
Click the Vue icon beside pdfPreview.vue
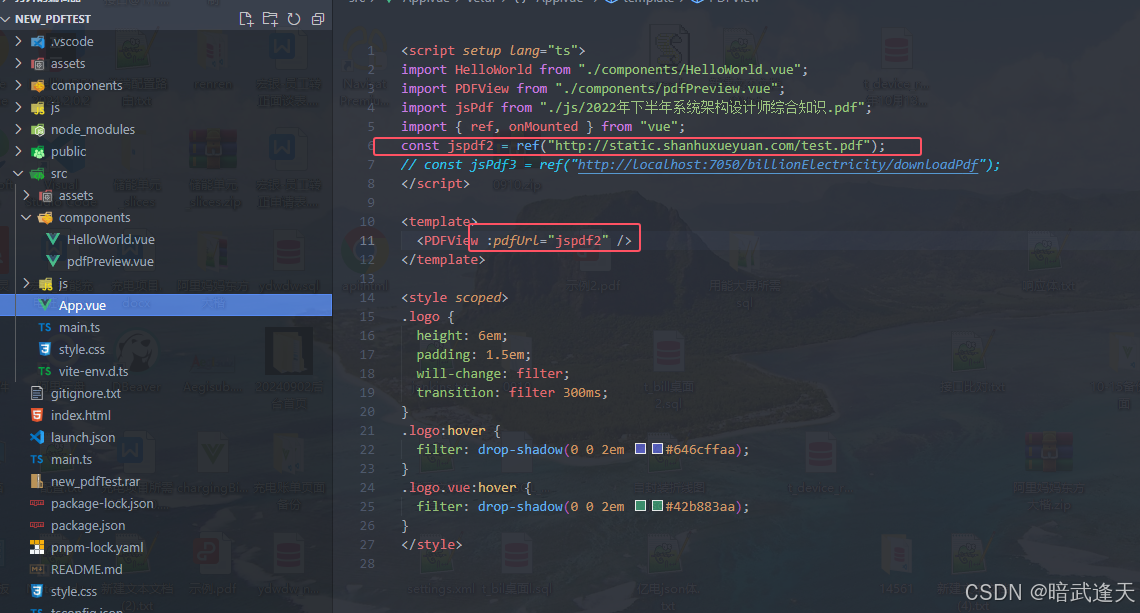click(52, 260)
